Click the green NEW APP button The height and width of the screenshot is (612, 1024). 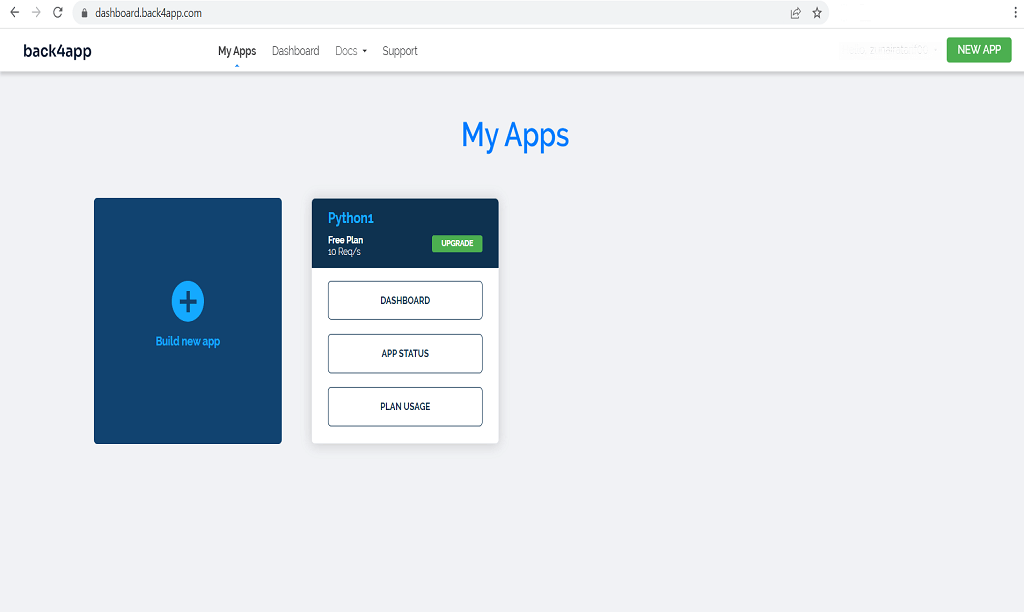pyautogui.click(x=979, y=50)
